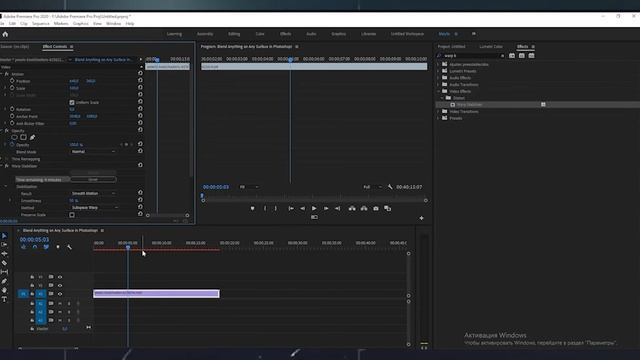Step back one frame
The image size is (640, 360).
(302, 209)
